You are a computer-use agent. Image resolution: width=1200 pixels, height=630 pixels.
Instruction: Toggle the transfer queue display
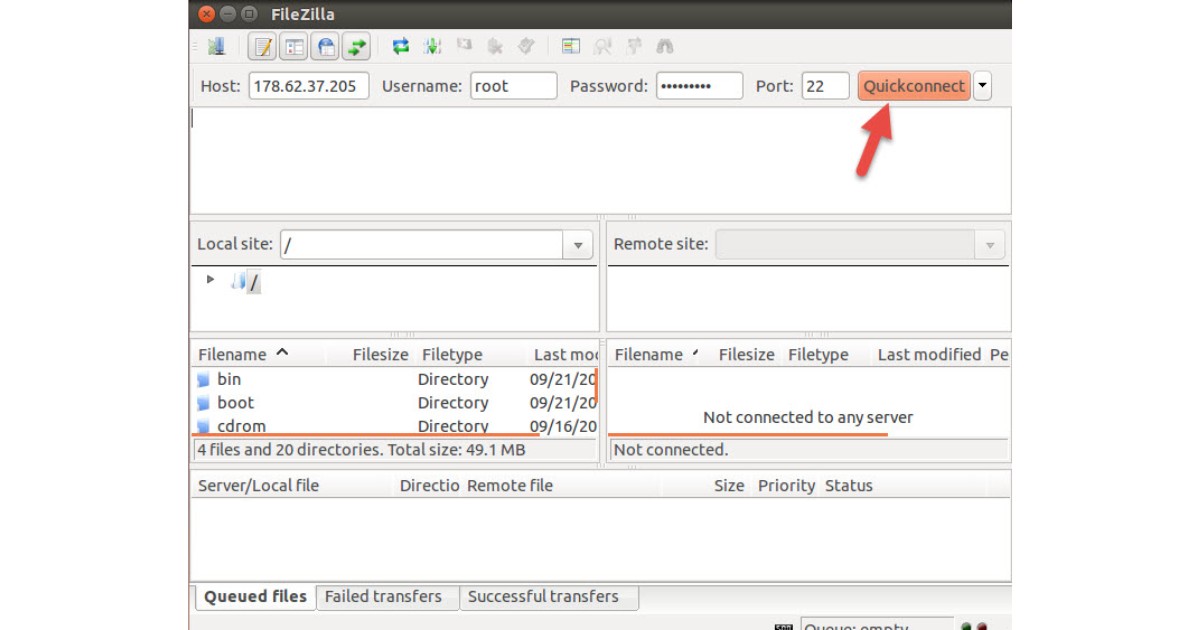coord(357,46)
